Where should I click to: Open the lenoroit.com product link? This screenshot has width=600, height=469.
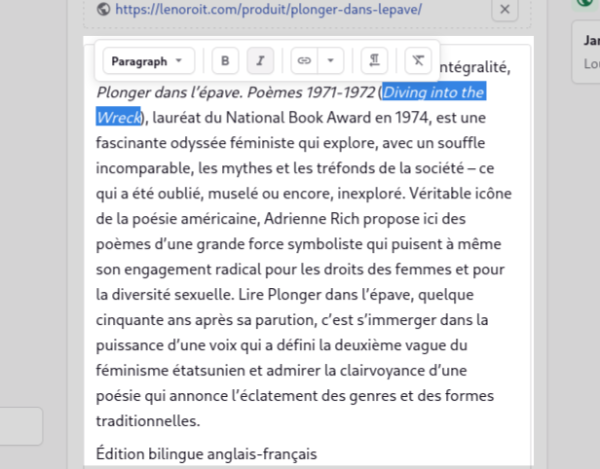pos(269,9)
